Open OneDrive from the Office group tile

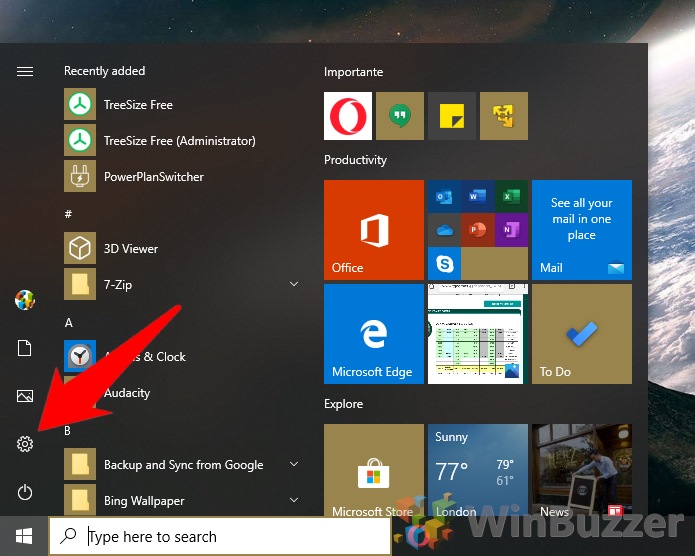point(444,230)
